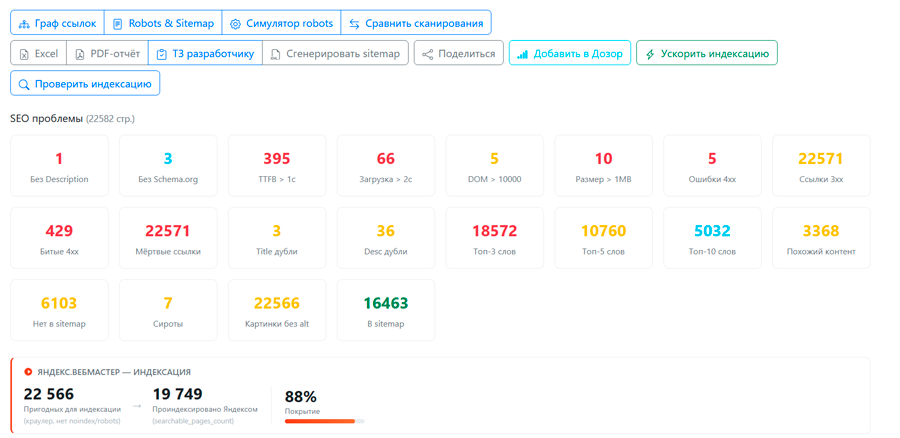Click the Excel file icon
This screenshot has height=438, width=900.
24,55
